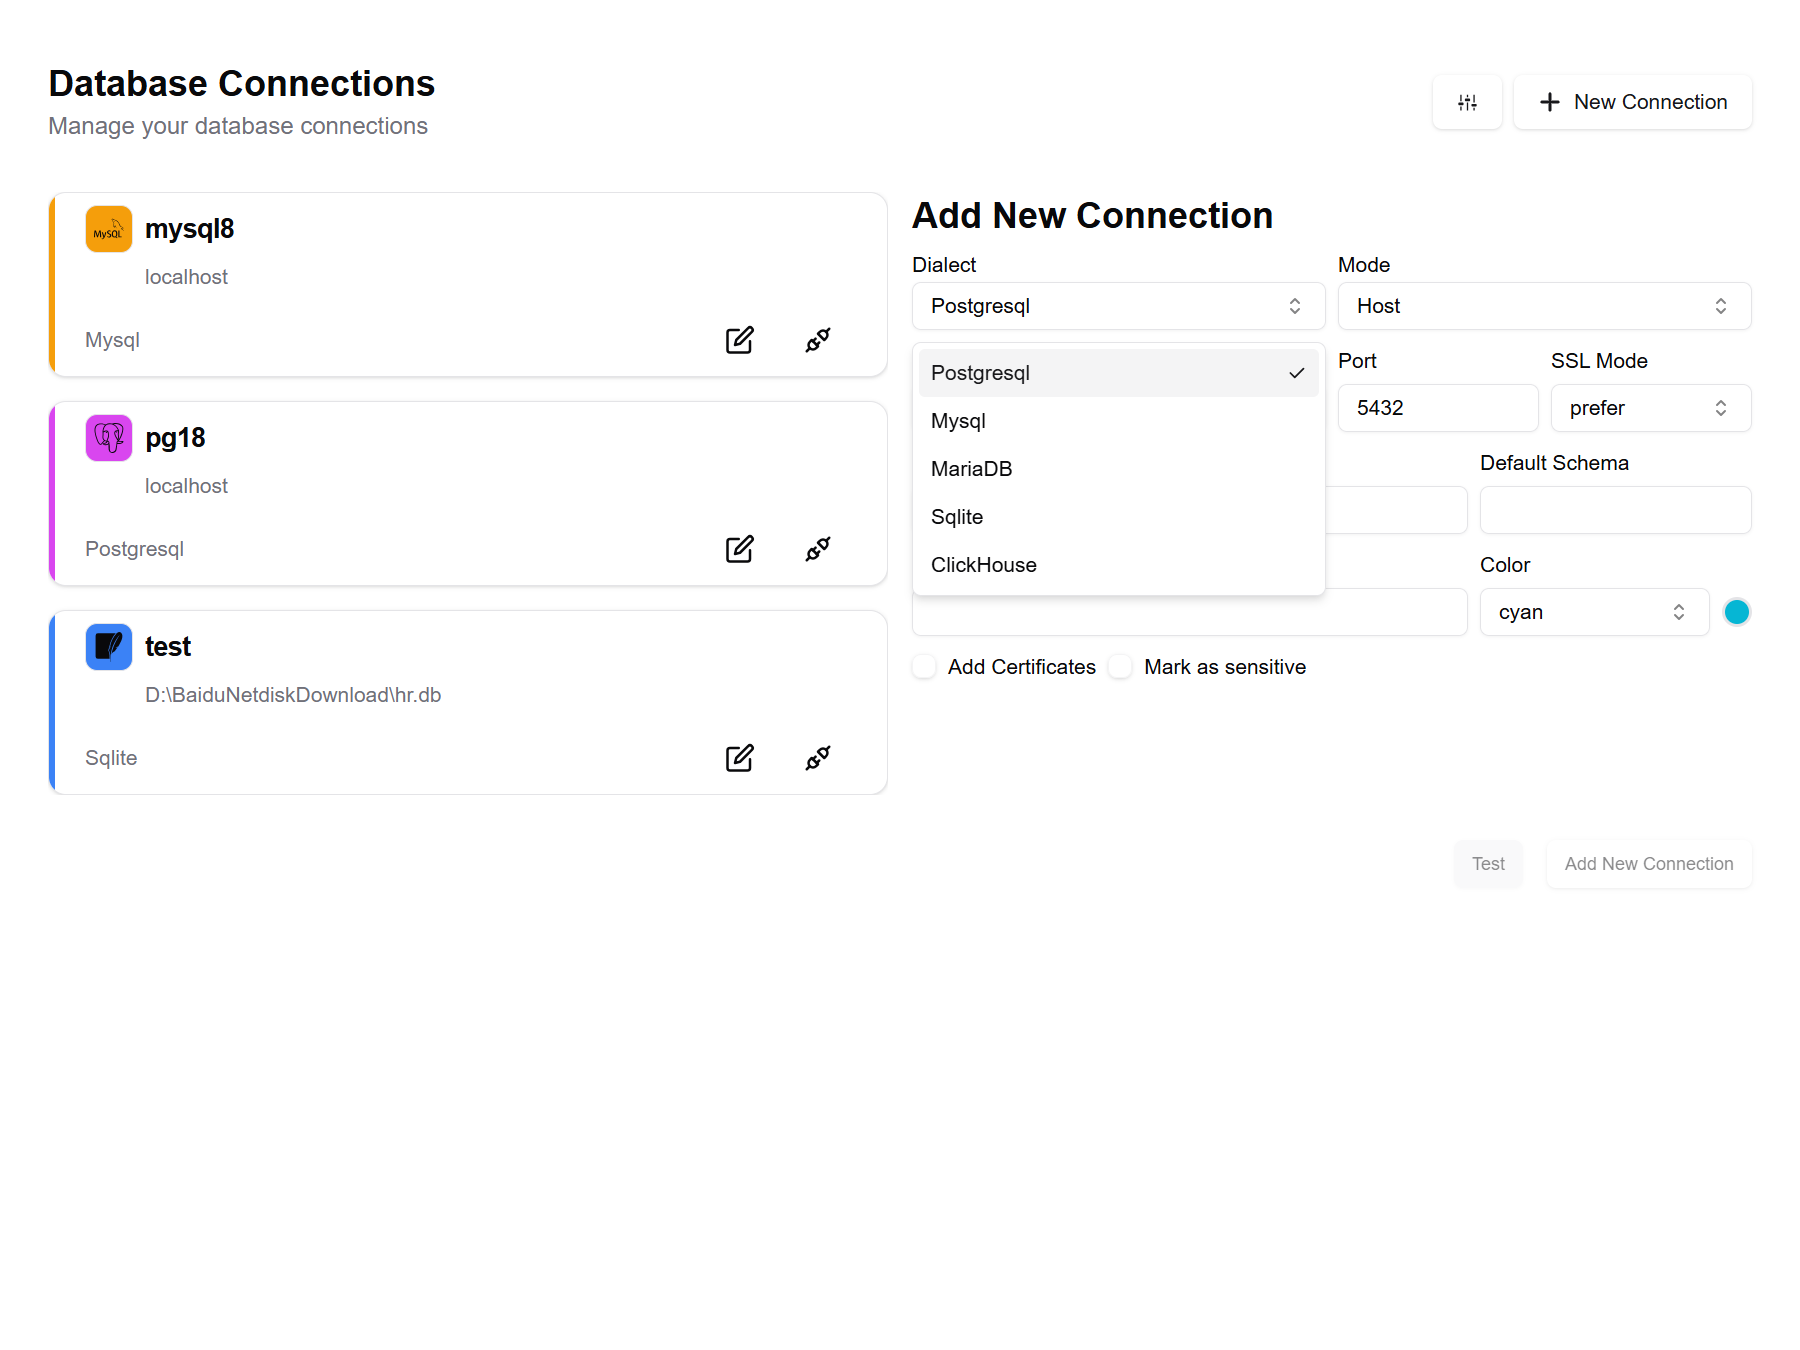Edit the test Sqlite connection

click(739, 758)
